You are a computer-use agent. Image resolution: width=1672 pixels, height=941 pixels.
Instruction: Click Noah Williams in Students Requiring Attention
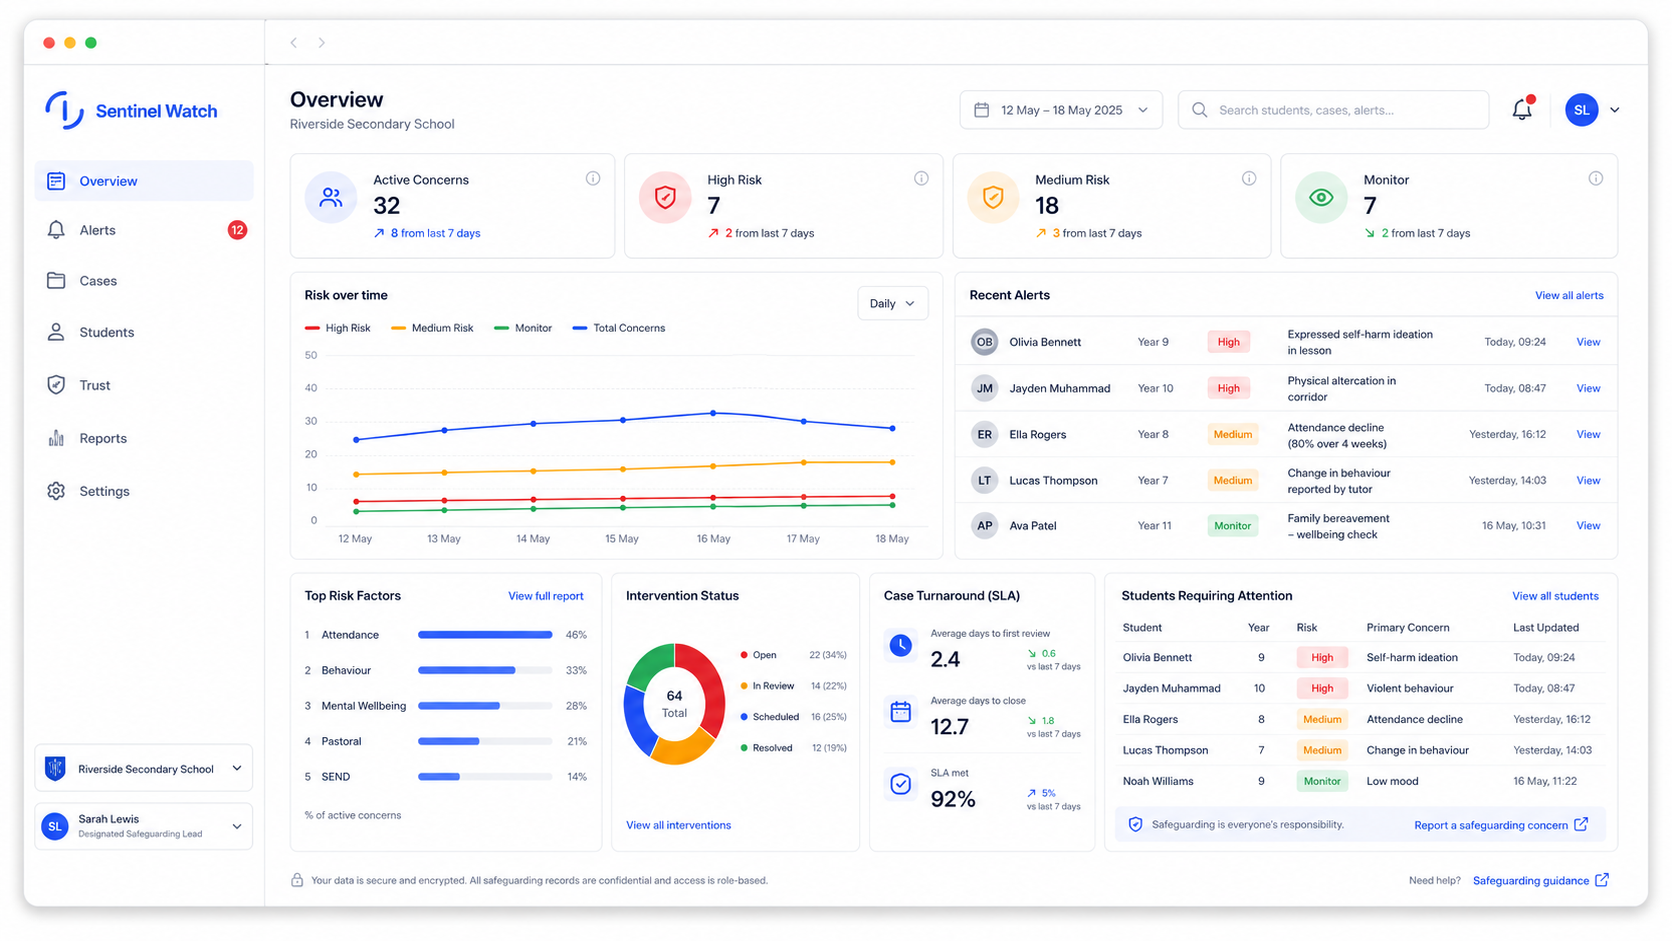click(x=1158, y=781)
